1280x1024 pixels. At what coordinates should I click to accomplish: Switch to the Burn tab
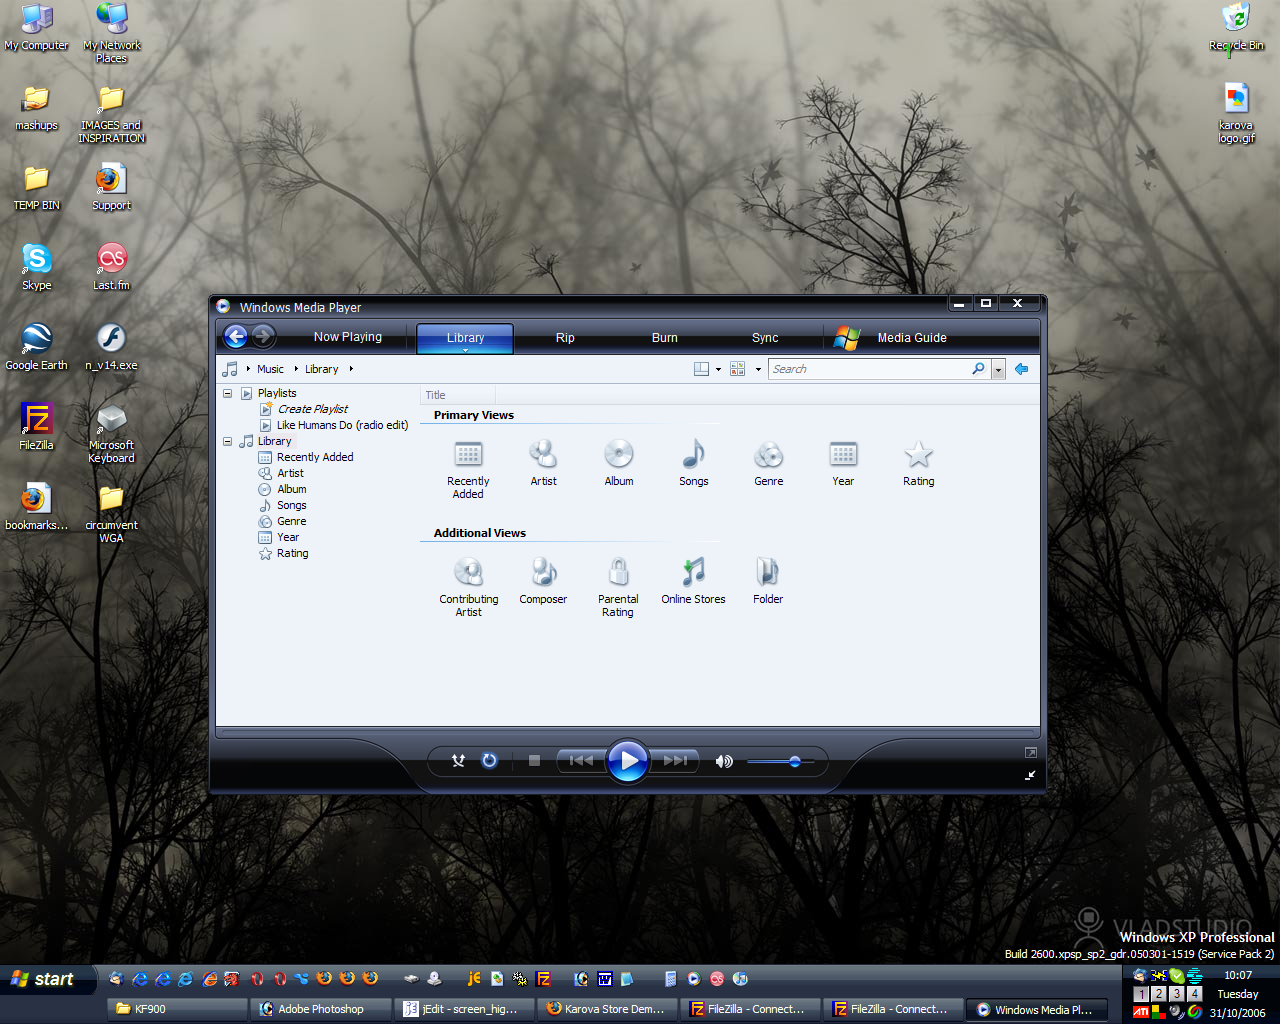click(x=665, y=338)
